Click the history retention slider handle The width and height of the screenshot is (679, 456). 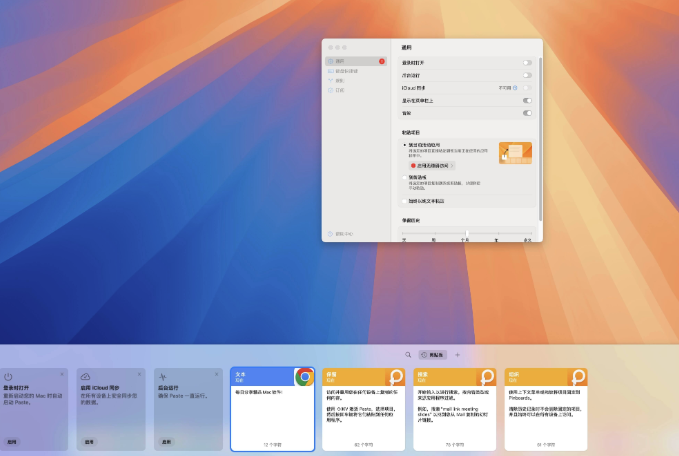(466, 232)
